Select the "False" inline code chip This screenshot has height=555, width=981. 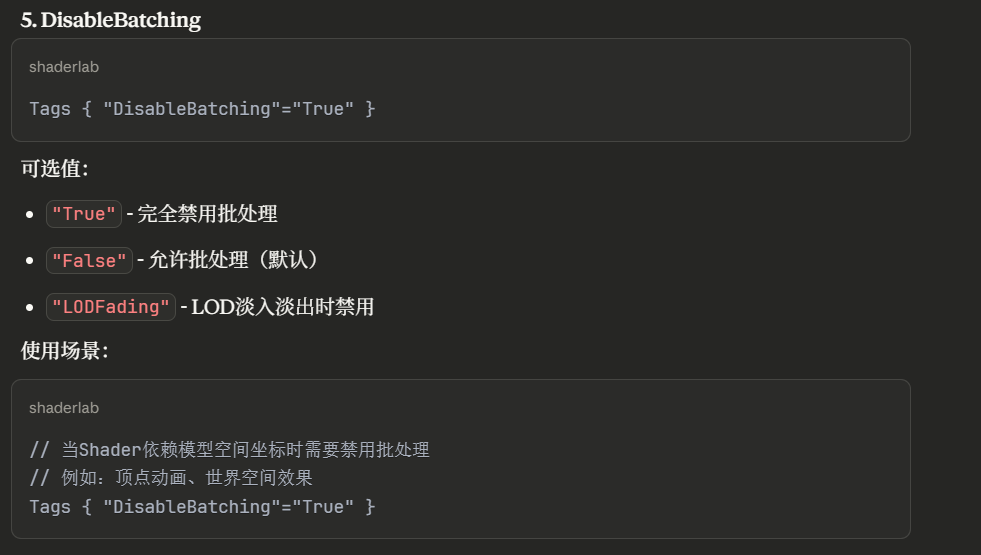89,260
